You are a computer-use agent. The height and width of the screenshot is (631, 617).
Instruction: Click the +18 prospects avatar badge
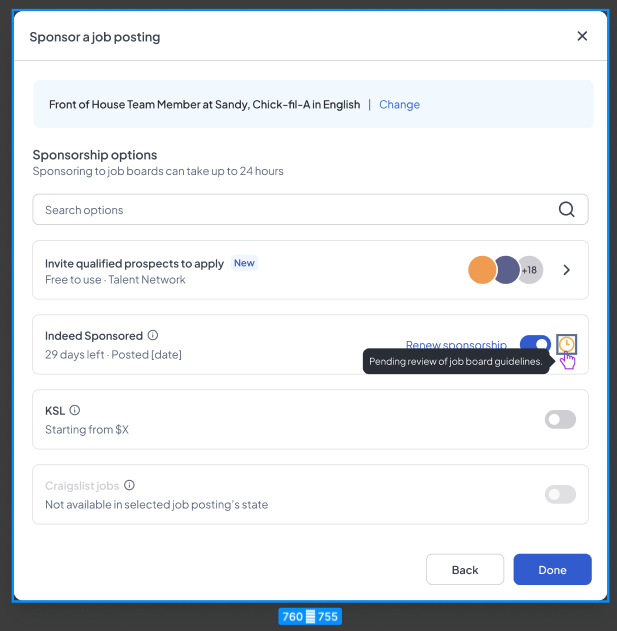[x=530, y=270]
